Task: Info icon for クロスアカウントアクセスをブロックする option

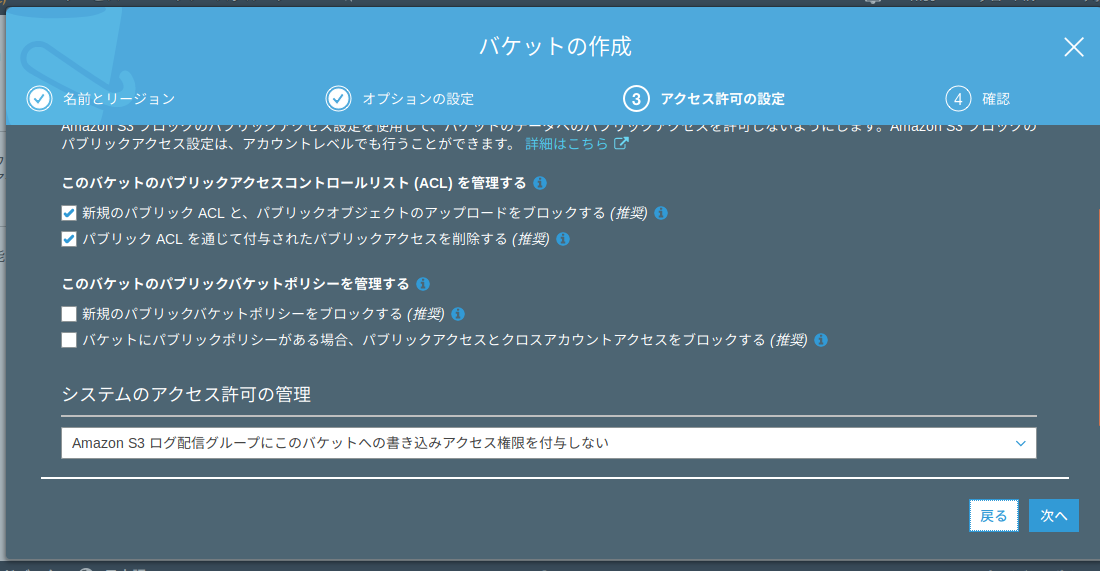Action: [821, 340]
